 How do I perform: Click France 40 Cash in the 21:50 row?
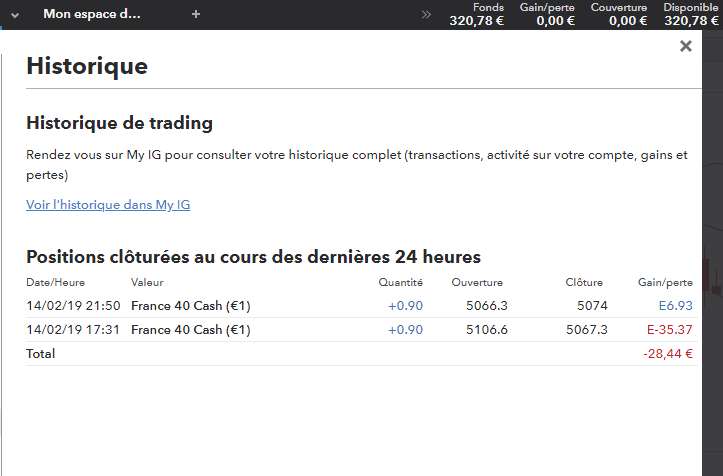coord(191,306)
